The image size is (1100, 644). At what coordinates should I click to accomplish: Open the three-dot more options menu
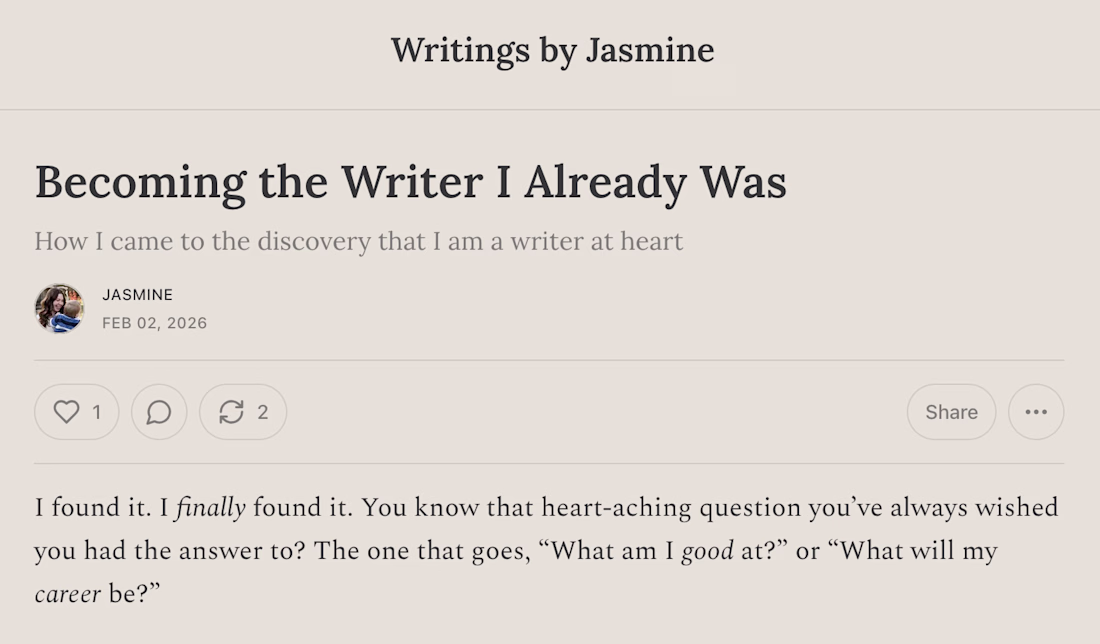pyautogui.click(x=1036, y=412)
